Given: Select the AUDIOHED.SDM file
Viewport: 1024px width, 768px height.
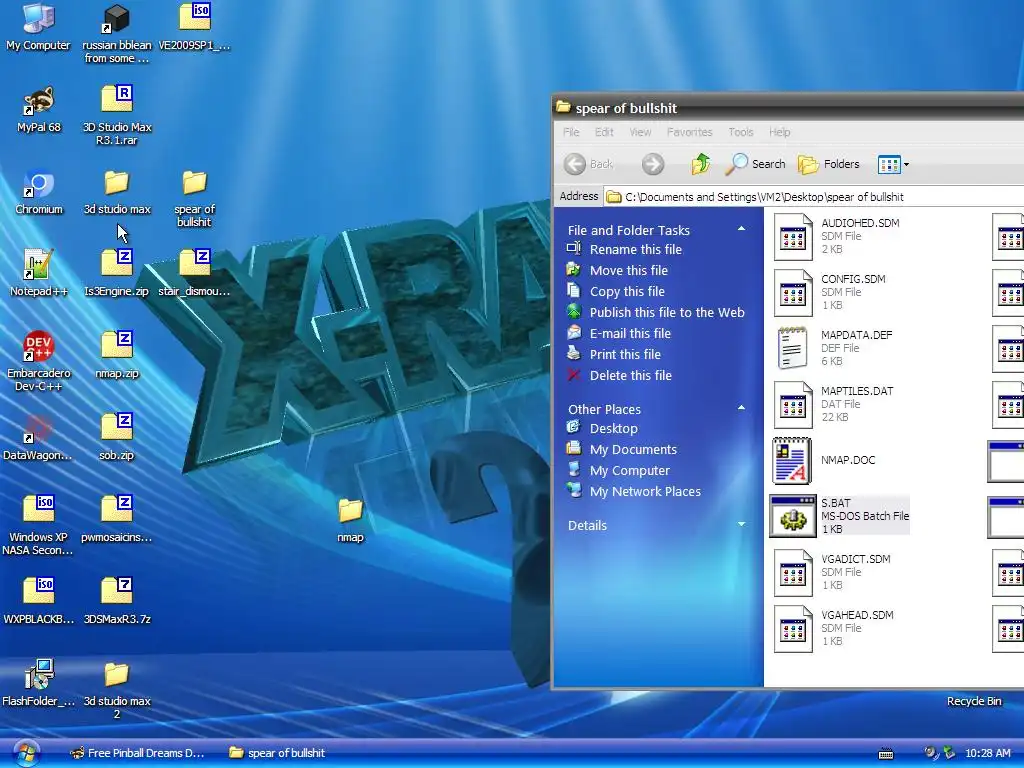Looking at the screenshot, I should point(839,236).
